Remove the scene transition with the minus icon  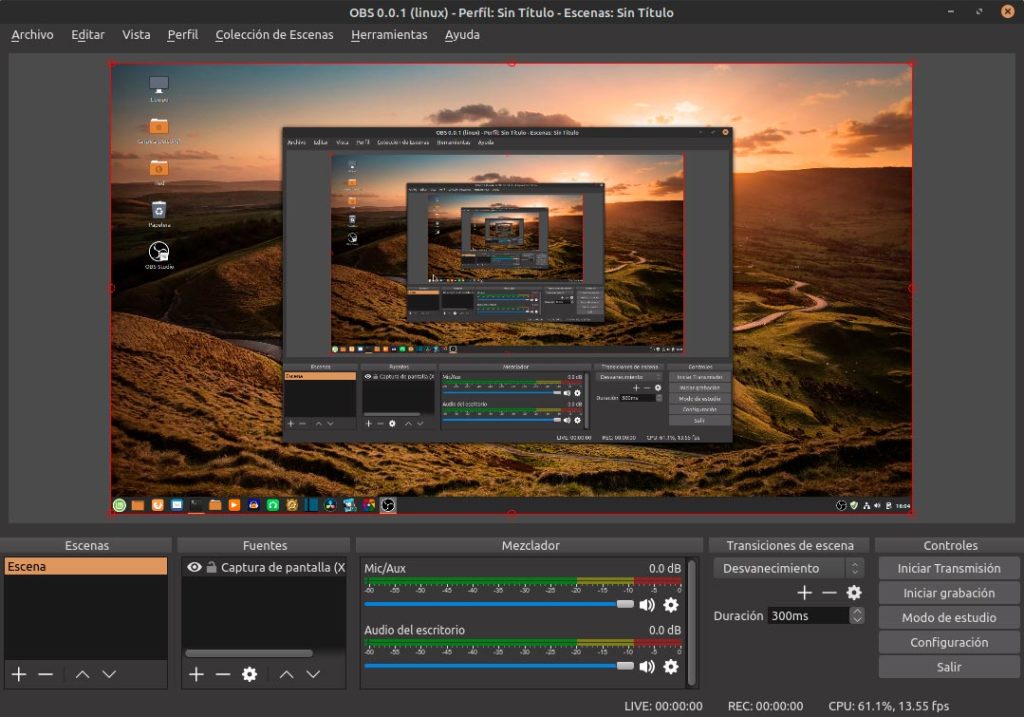[x=829, y=592]
